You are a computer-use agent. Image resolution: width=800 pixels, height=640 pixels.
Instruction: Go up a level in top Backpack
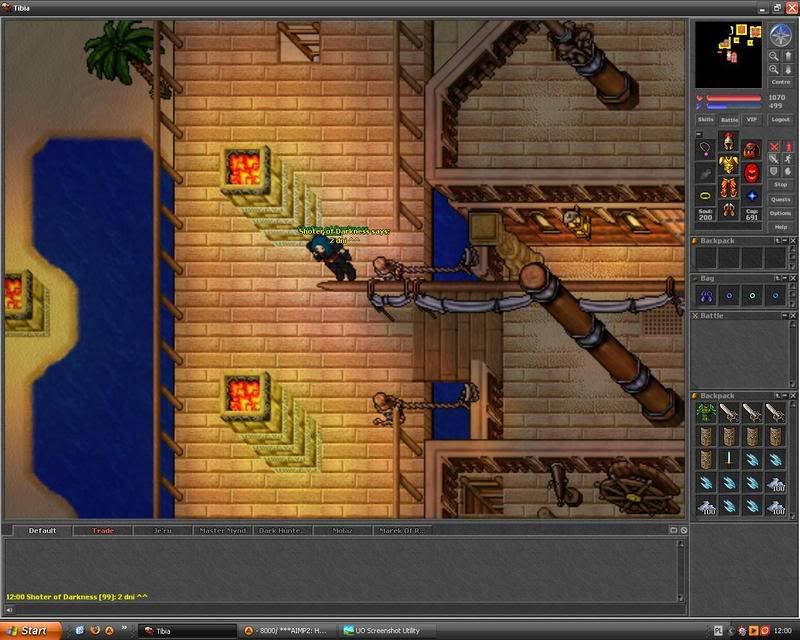[778, 240]
